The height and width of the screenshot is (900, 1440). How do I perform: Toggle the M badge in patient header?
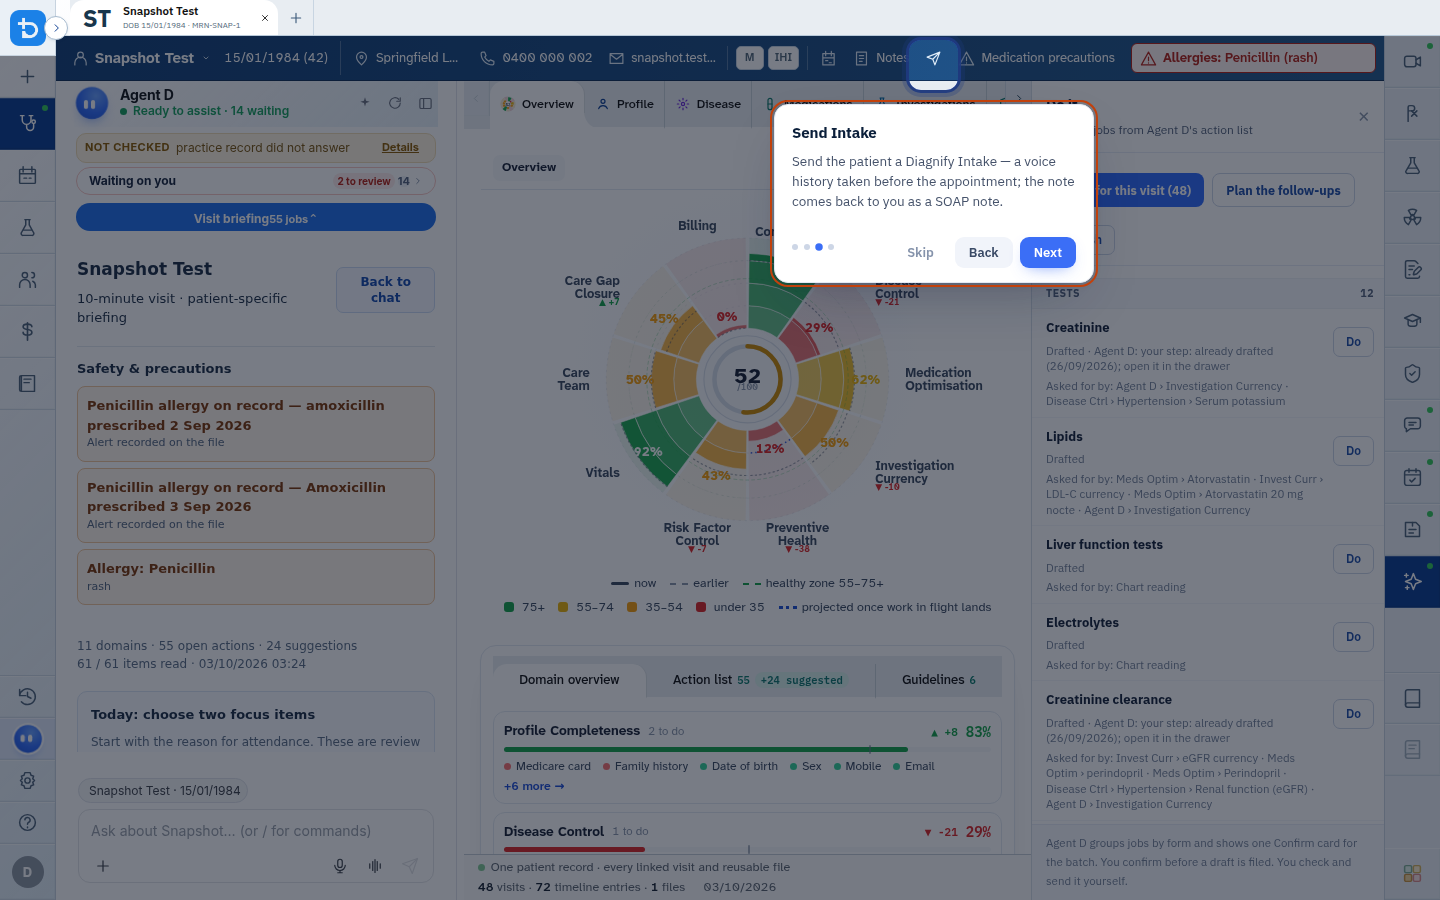click(750, 58)
